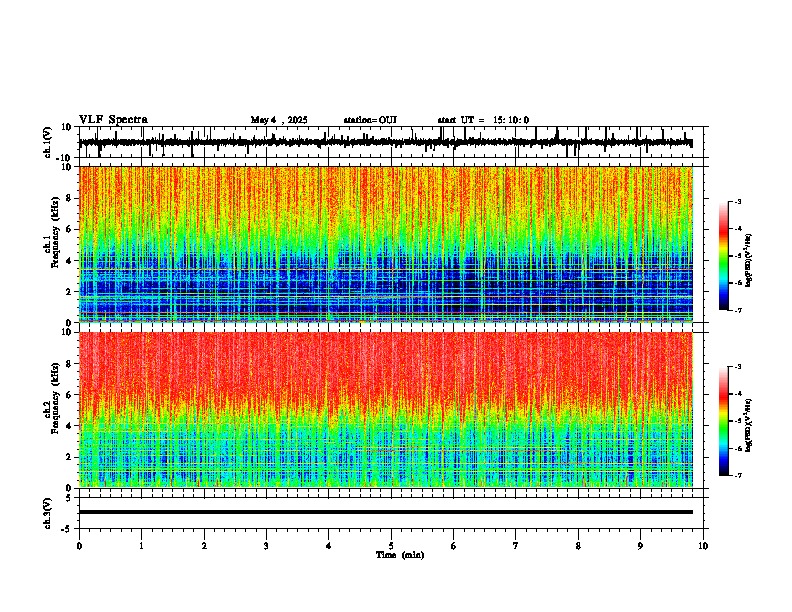Screen dimensions: 792x612
Task: Click the ch.2 log(PSD) color bar
Action: pos(724,421)
